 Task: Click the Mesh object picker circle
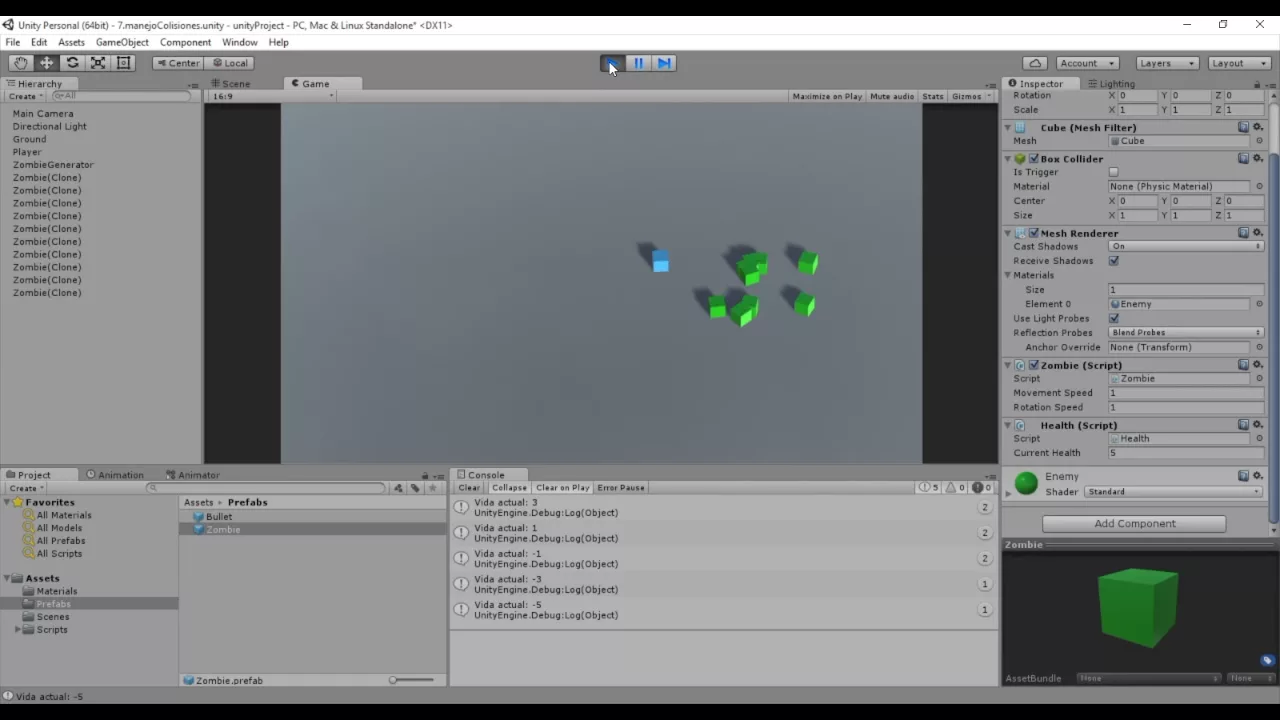pos(1259,141)
